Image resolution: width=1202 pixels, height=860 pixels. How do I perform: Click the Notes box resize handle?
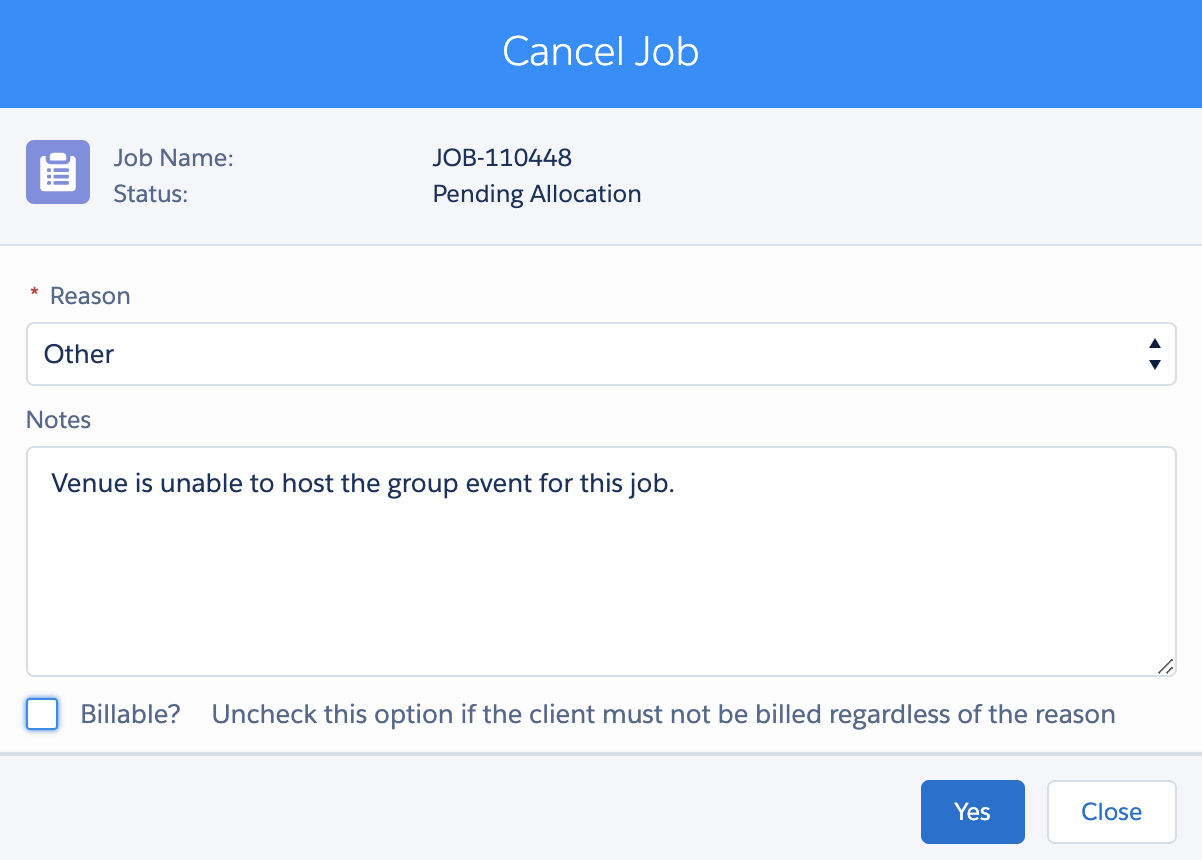pyautogui.click(x=1165, y=667)
